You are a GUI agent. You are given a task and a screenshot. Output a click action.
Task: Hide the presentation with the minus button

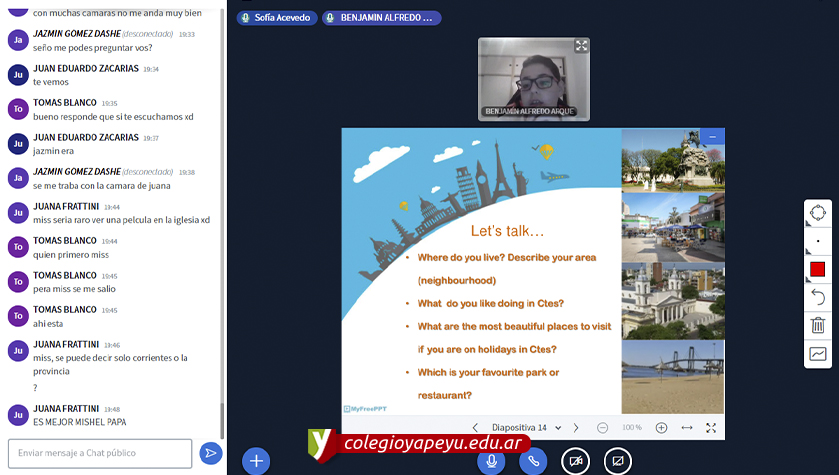pyautogui.click(x=712, y=136)
